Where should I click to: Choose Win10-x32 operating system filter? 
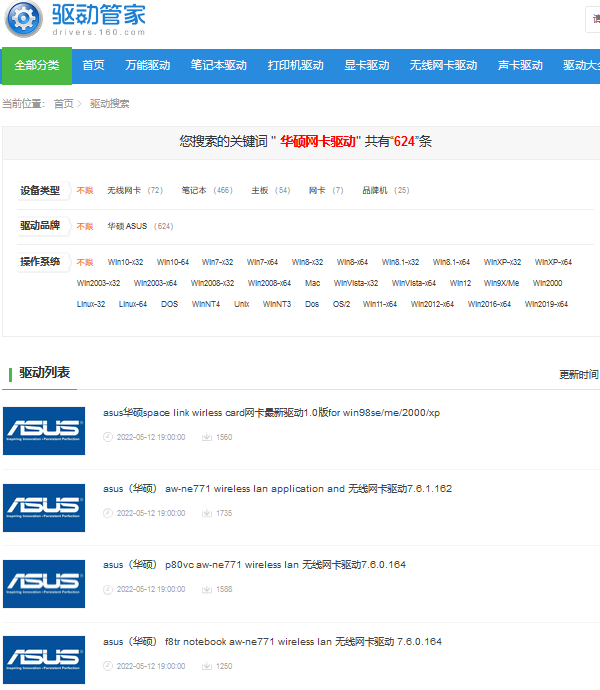click(125, 262)
